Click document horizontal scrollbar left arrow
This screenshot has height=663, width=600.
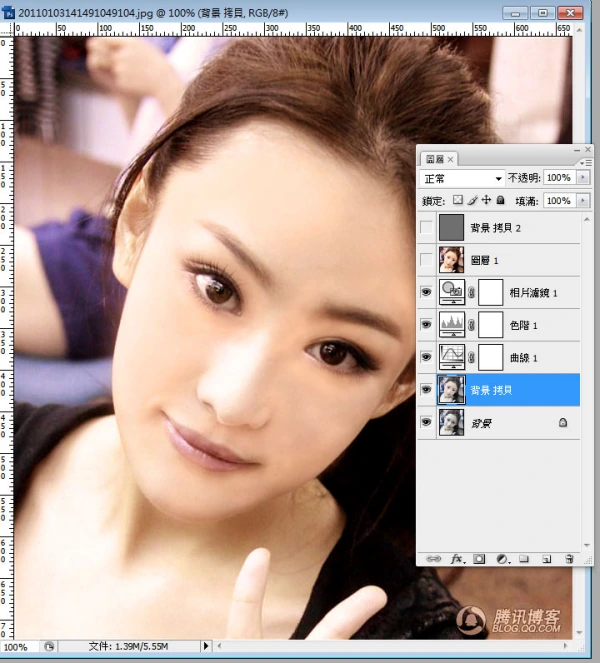(219, 646)
